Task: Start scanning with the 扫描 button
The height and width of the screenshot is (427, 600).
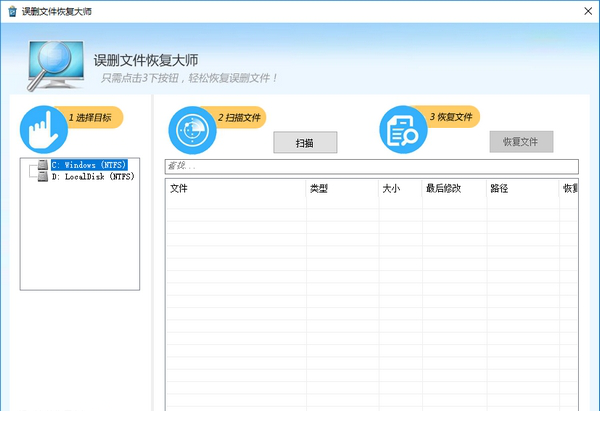Action: tap(305, 143)
